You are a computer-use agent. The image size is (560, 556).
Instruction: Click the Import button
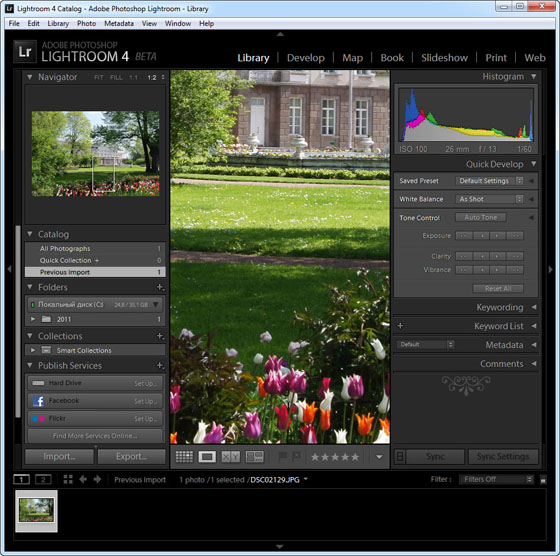[x=59, y=456]
